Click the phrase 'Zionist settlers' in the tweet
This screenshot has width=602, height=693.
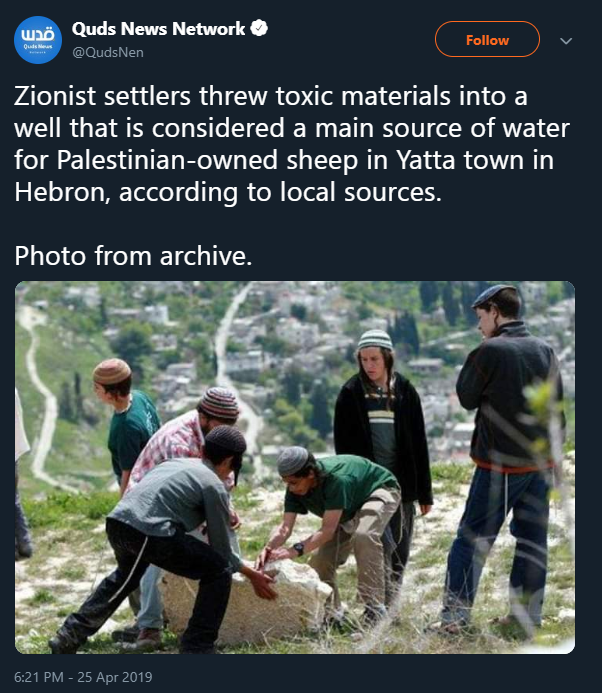pyautogui.click(x=102, y=96)
